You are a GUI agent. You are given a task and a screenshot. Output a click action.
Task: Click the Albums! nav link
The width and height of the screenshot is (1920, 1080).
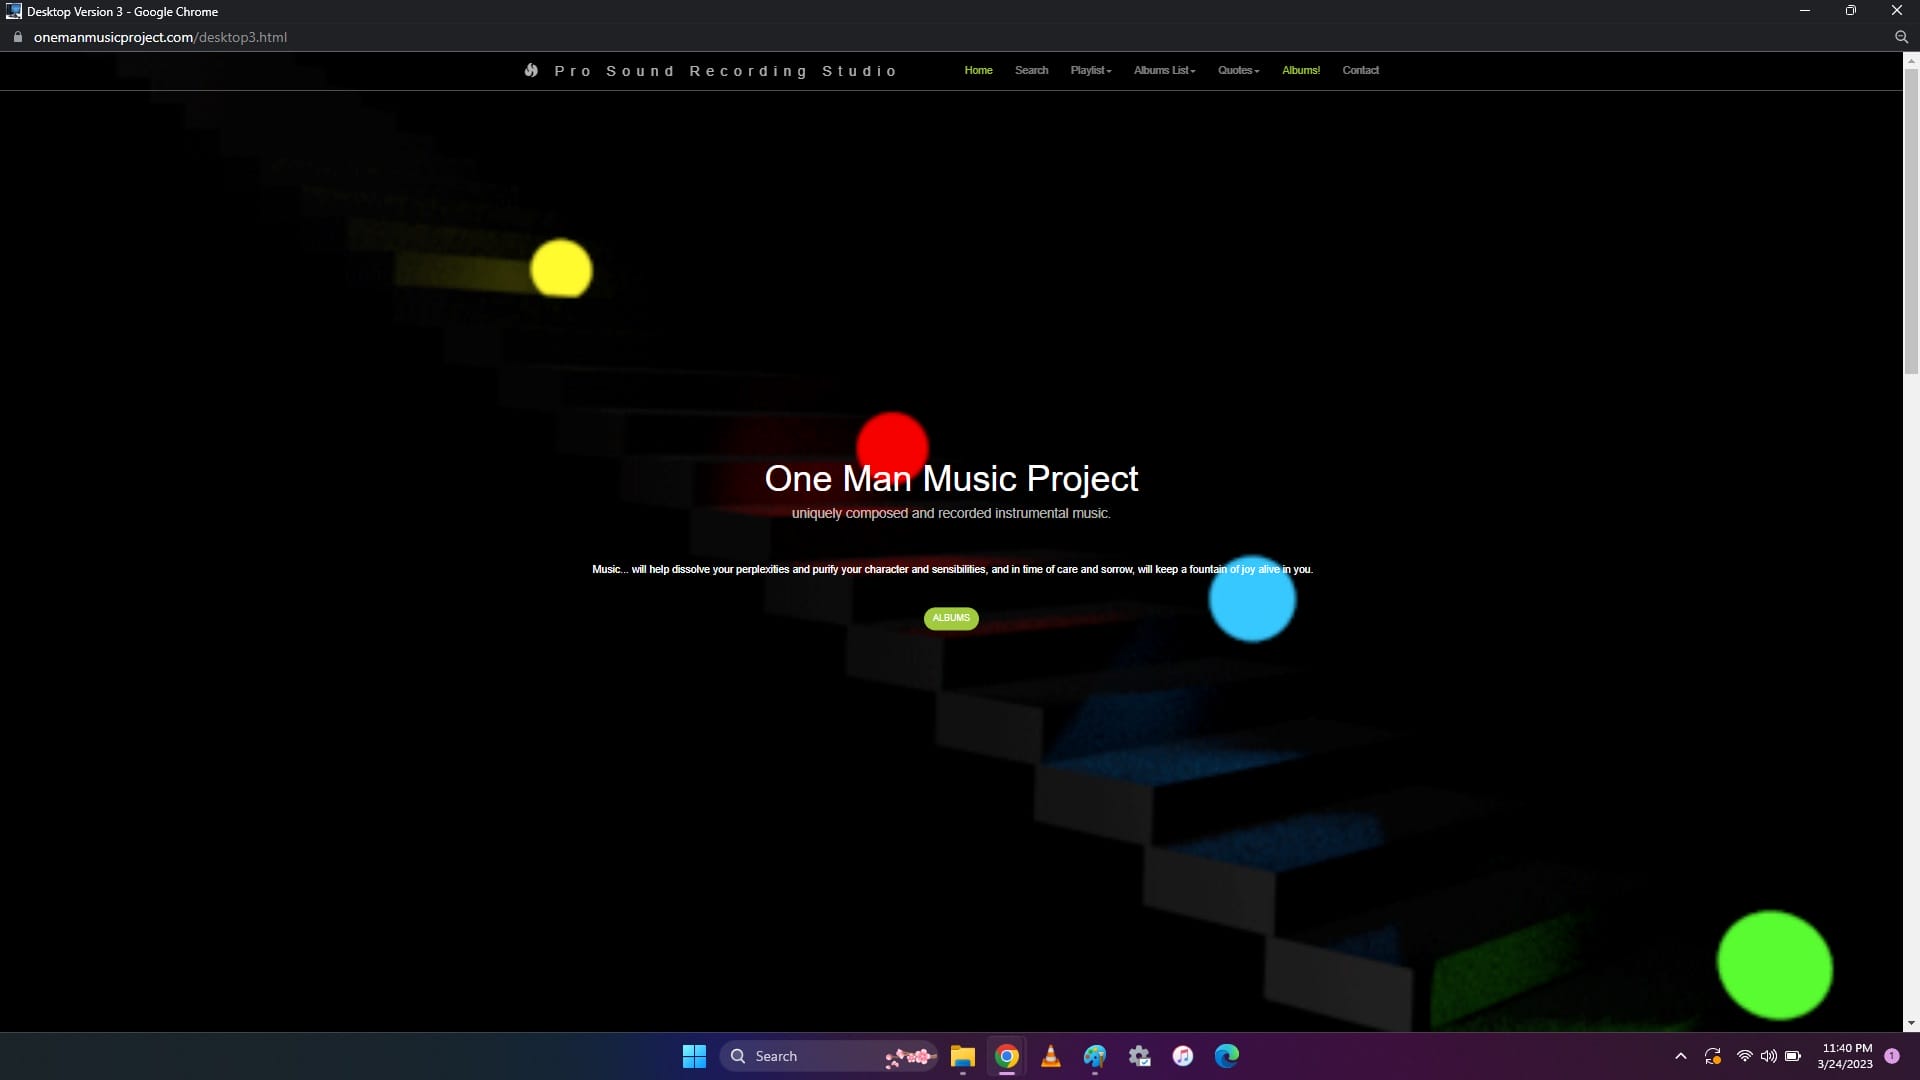point(1300,70)
